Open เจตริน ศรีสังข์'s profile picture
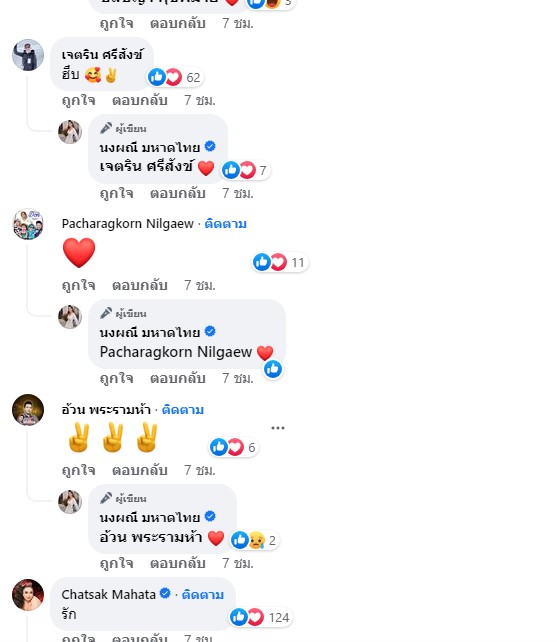Image resolution: width=557 pixels, height=642 pixels. (28, 55)
